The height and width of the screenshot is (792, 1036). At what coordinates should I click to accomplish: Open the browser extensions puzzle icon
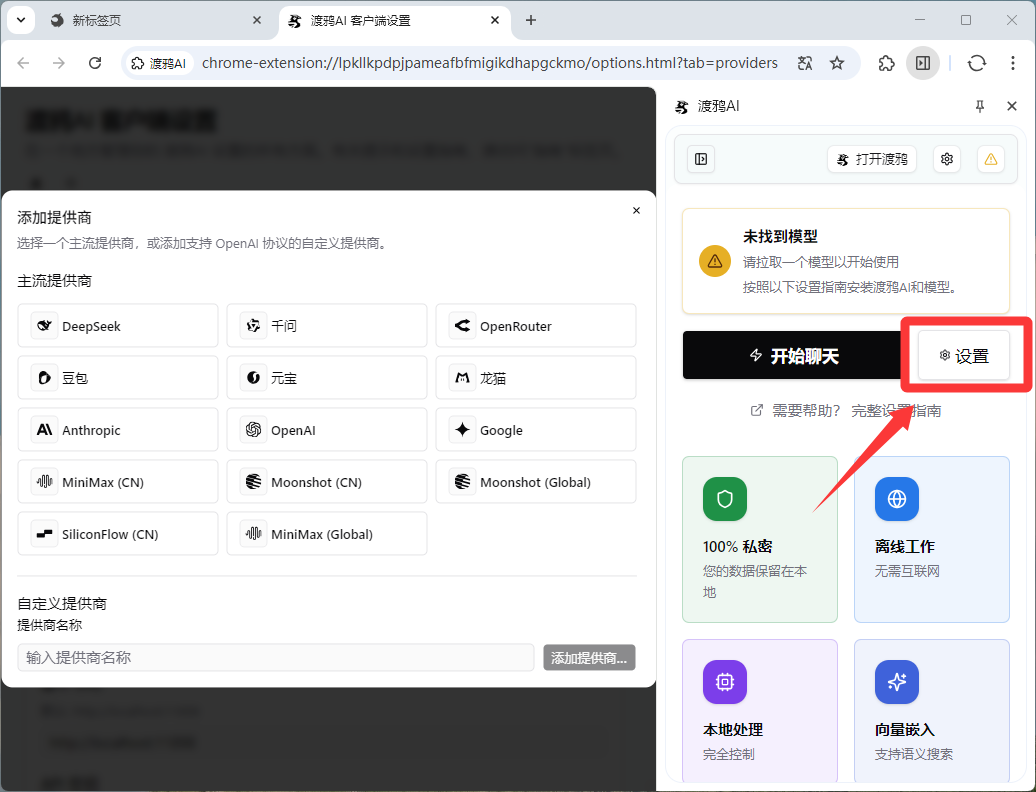click(x=886, y=63)
